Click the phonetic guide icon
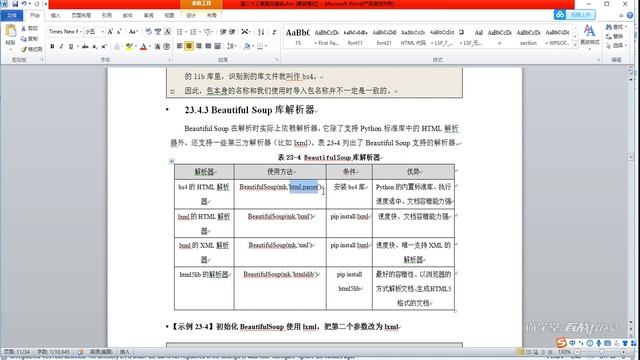Viewport: 640px width, 360px height. [x=158, y=31]
